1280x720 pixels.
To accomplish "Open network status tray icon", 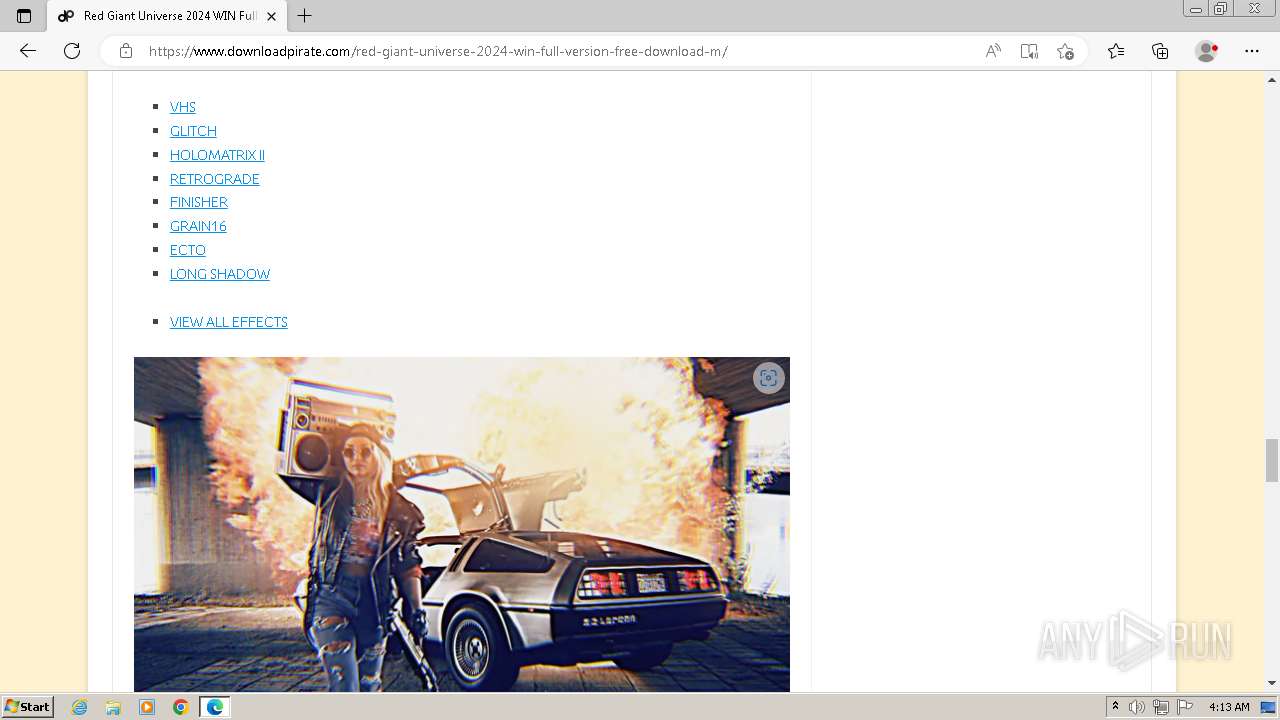I will 1161,707.
